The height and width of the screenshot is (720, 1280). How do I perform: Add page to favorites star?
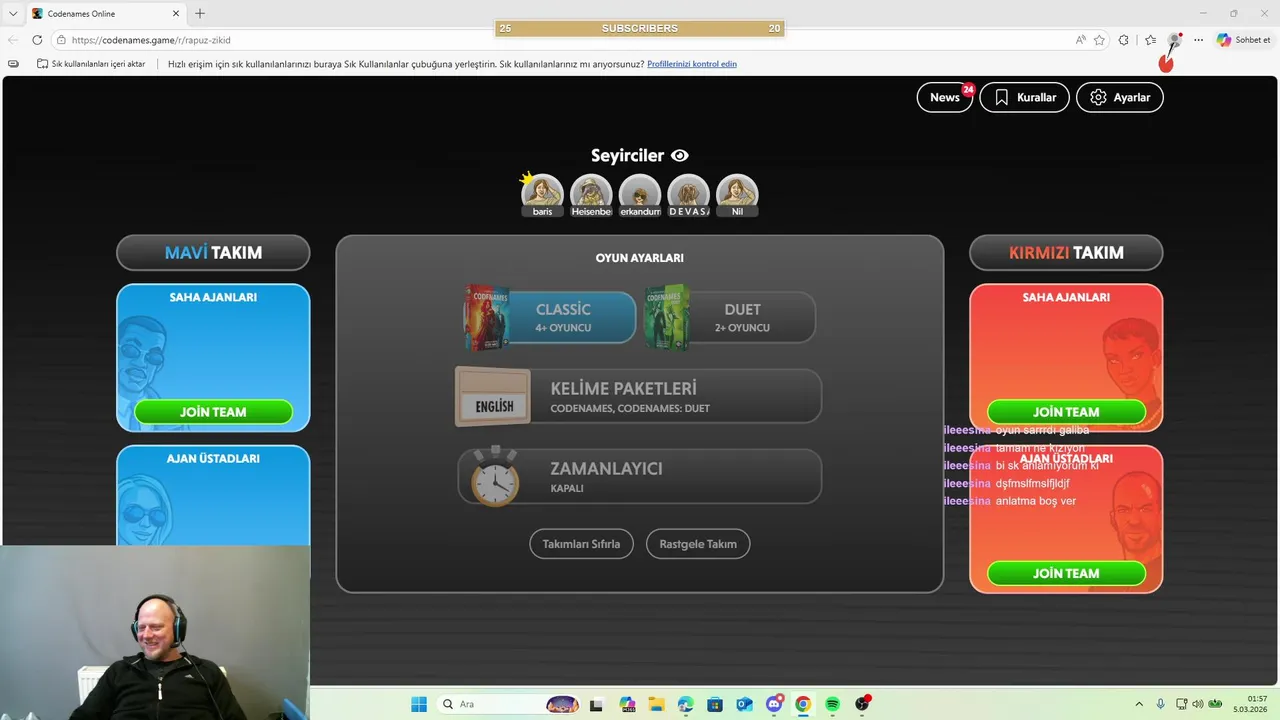pos(1099,40)
